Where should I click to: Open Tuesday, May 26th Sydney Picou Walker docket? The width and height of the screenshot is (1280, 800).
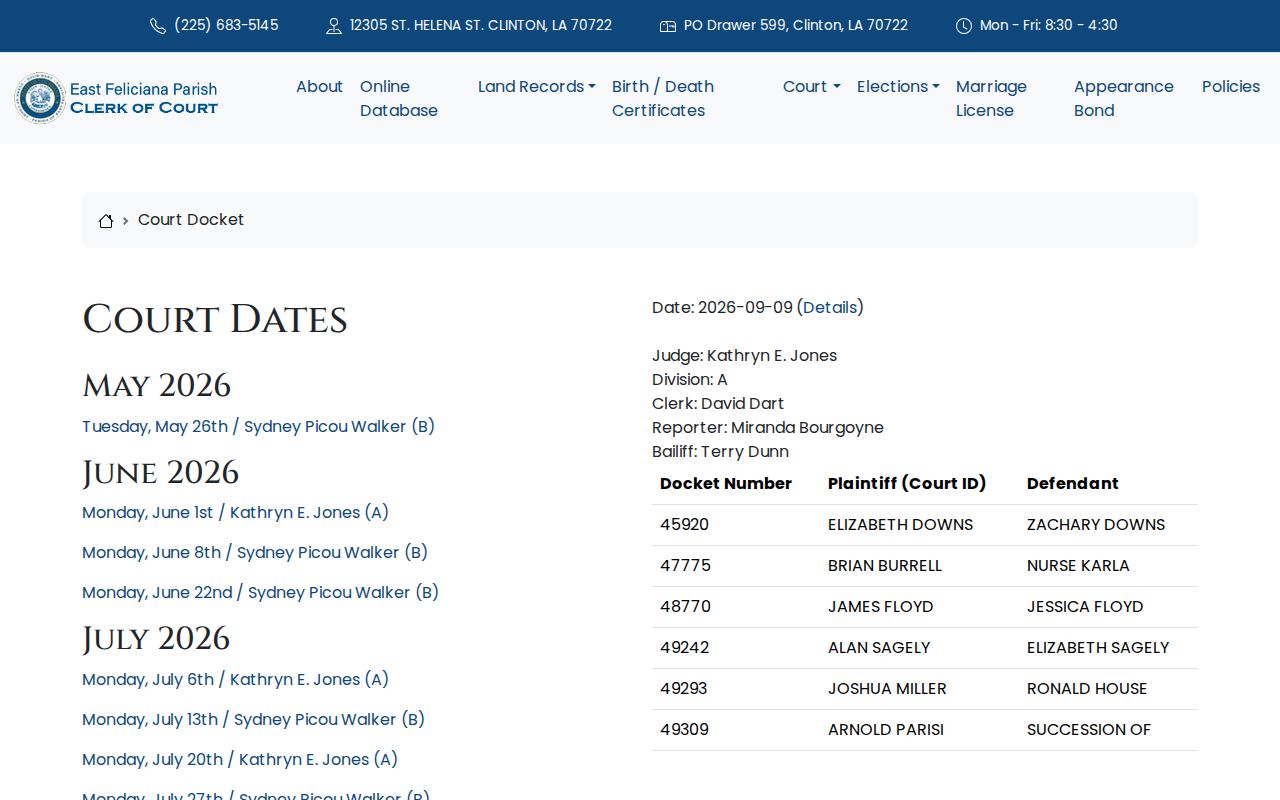point(258,427)
